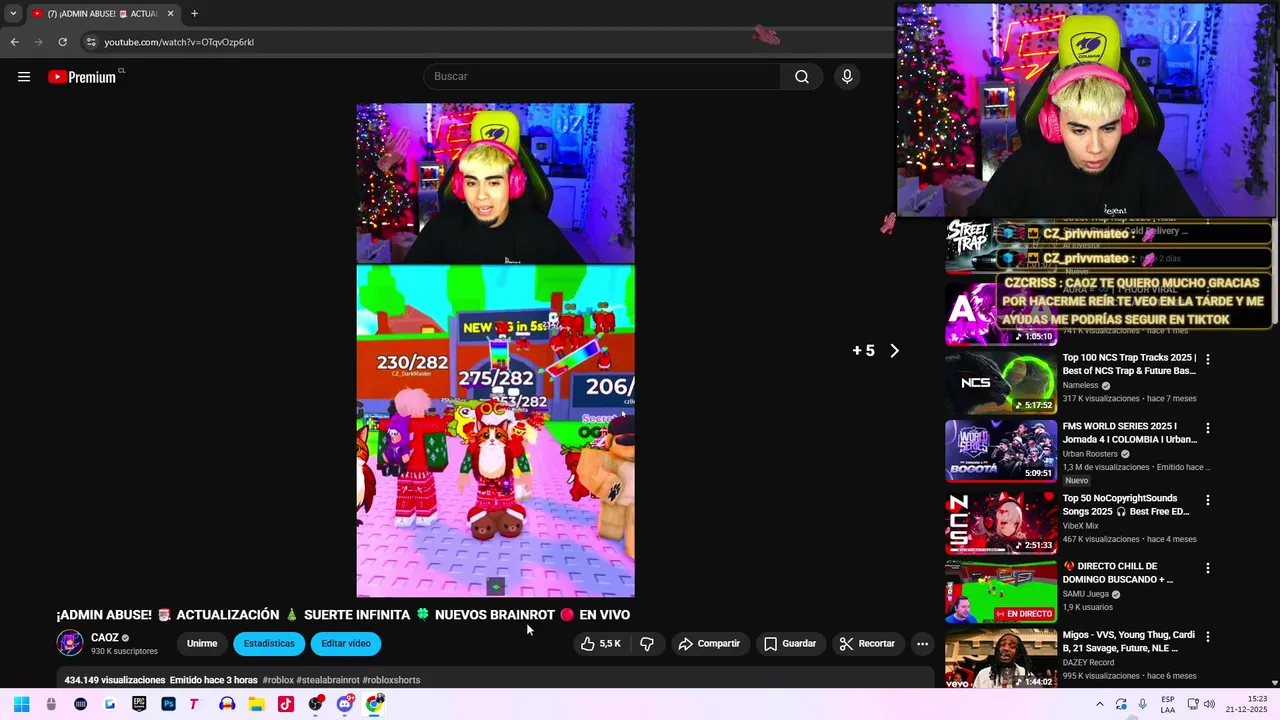Click the #stealabrainrot hashtag
Screen dimensions: 1280x720
(x=328, y=680)
